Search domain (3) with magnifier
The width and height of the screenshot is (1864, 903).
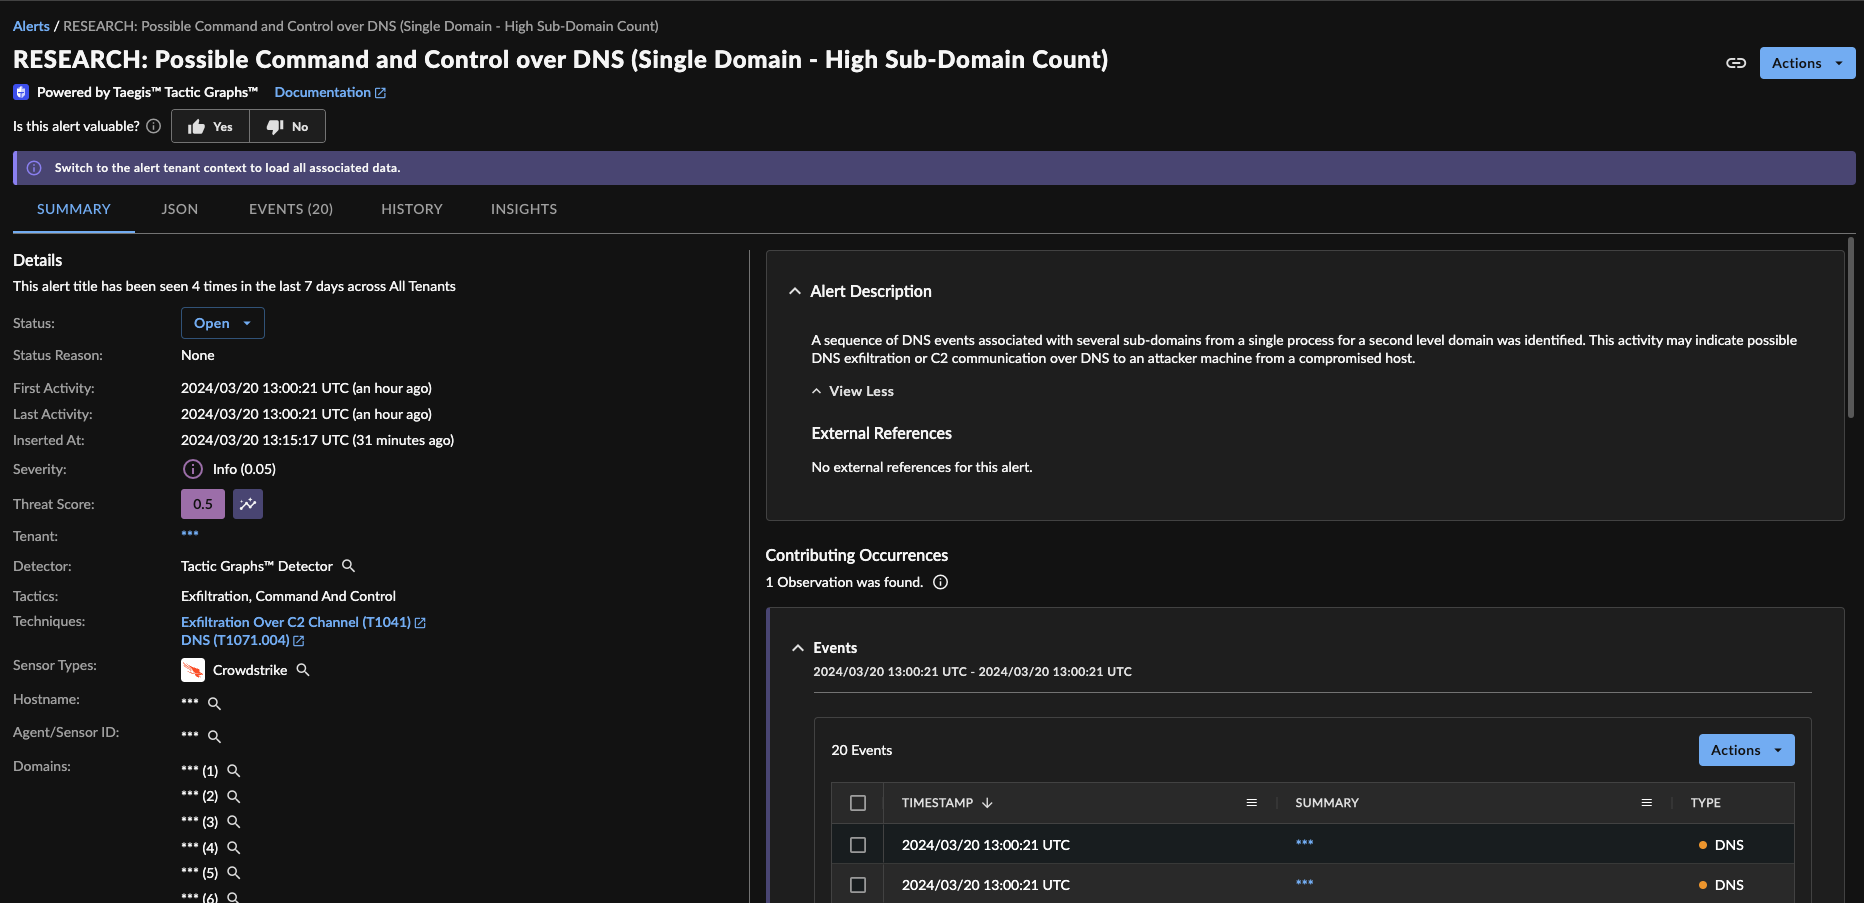tap(233, 822)
